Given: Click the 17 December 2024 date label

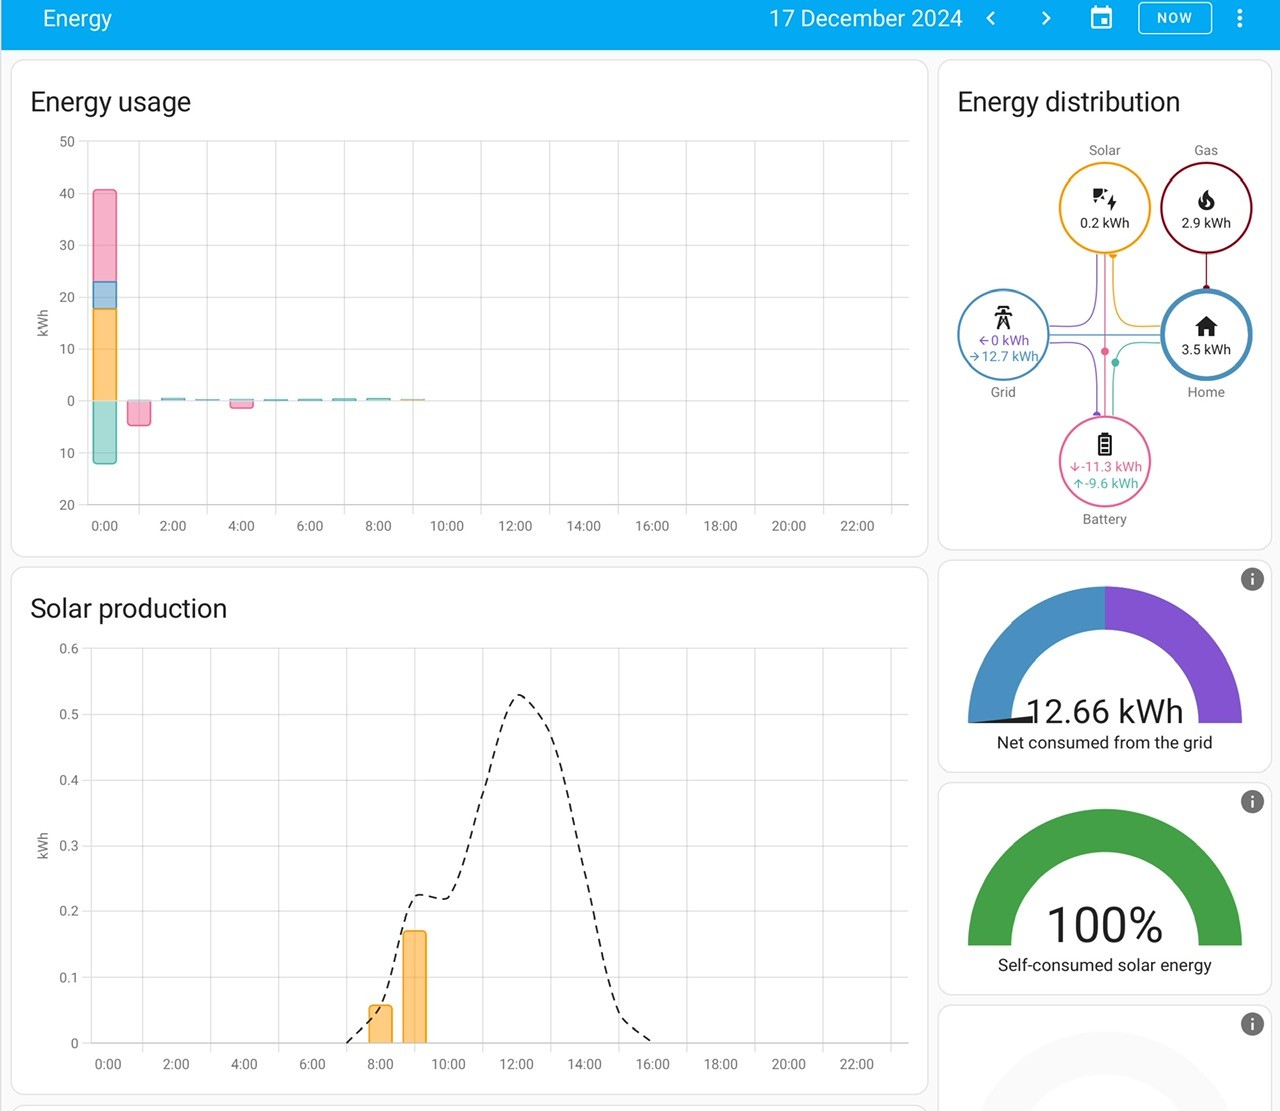Looking at the screenshot, I should point(865,18).
